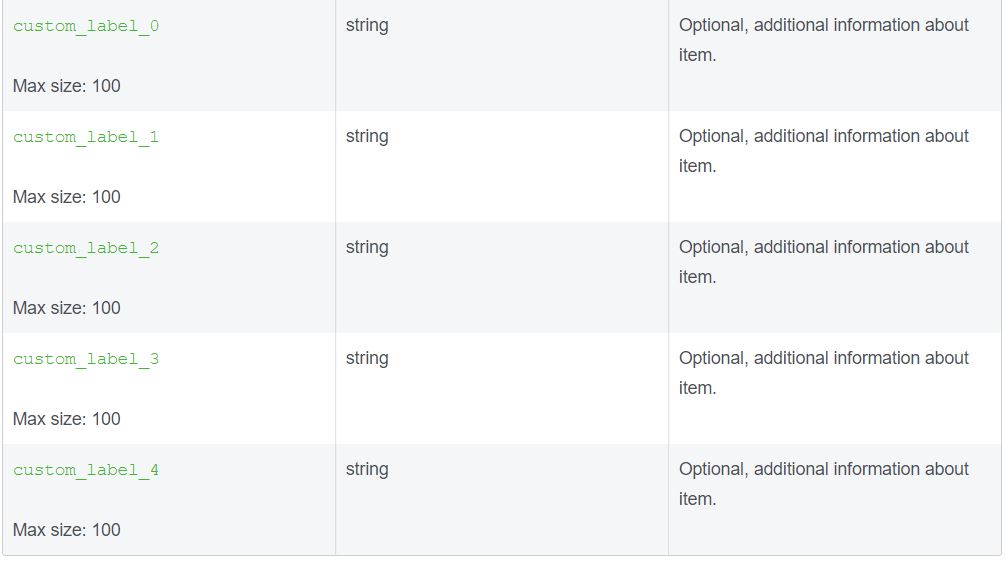The width and height of the screenshot is (1005, 561).
Task: Click the custom_label_1 field name
Action: pos(86,138)
